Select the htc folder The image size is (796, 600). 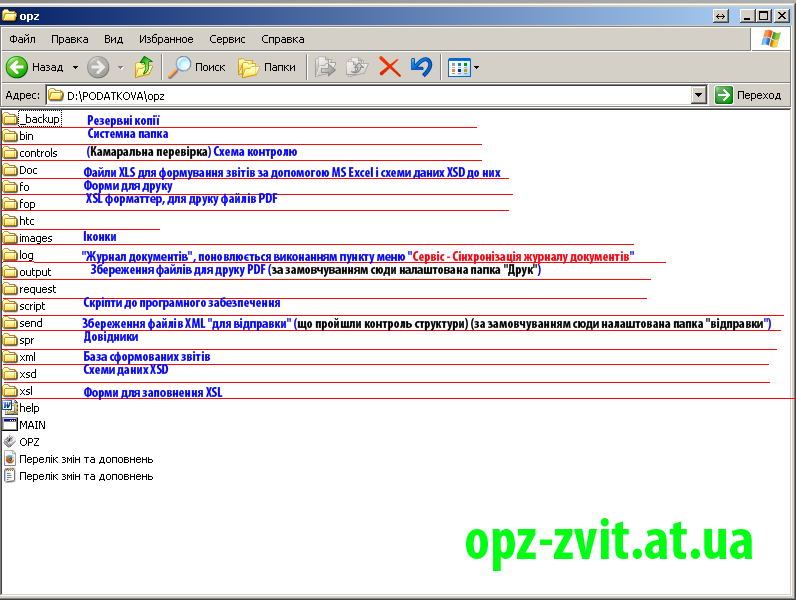click(x=18, y=221)
